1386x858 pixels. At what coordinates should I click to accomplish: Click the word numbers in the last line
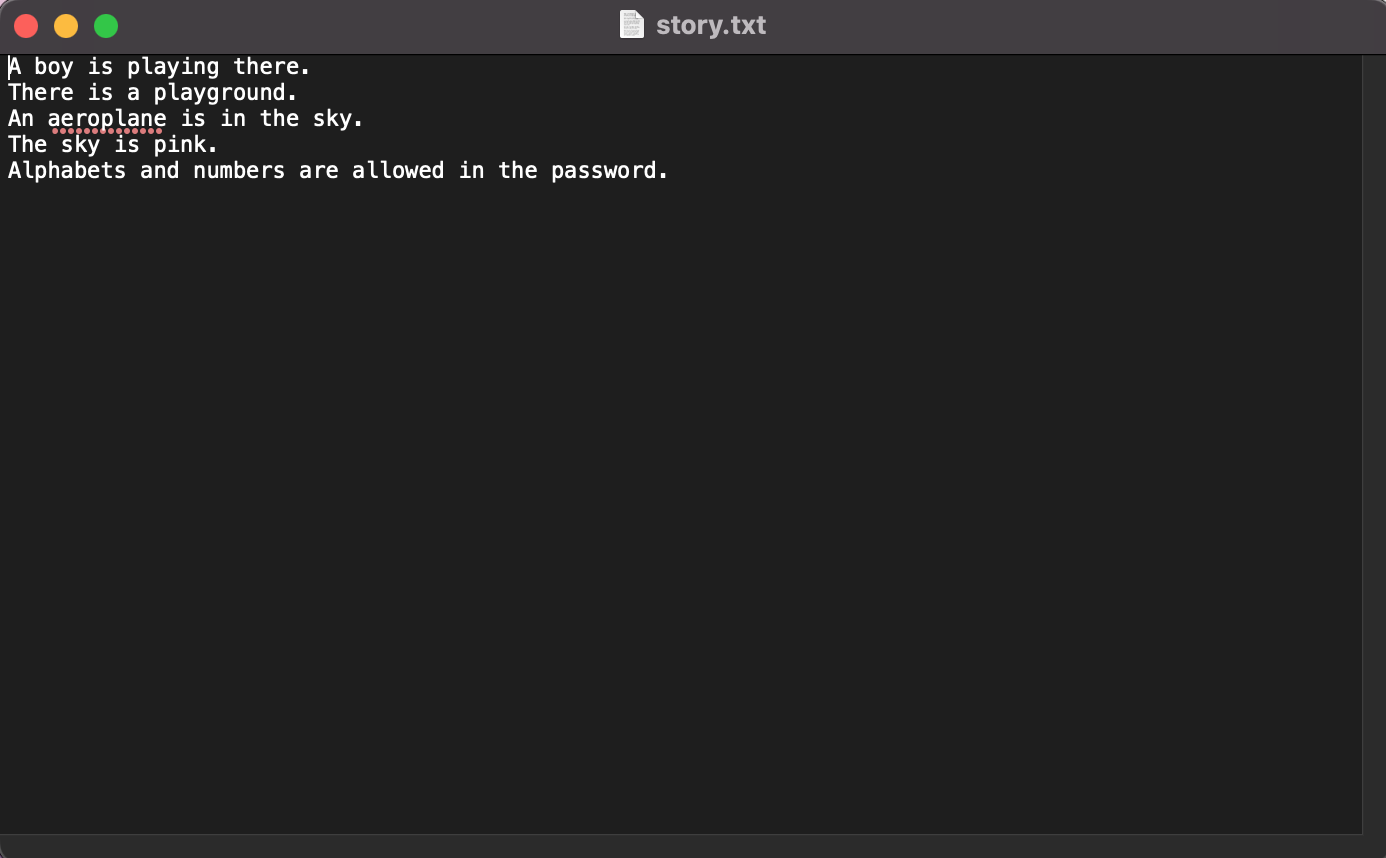239,170
